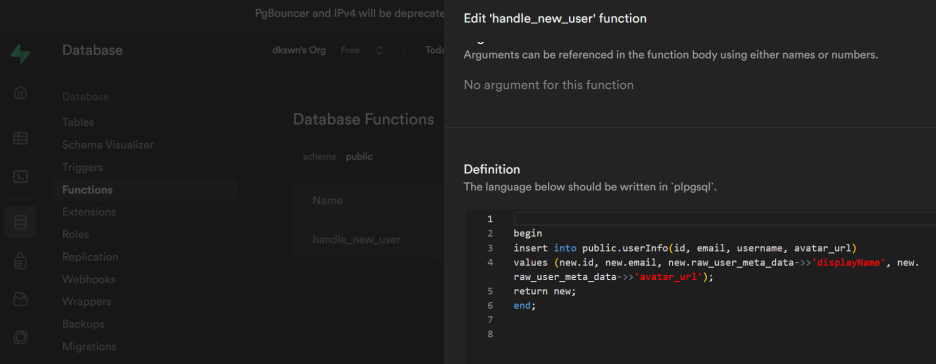Open Tables in Database menu
The width and height of the screenshot is (936, 364).
(78, 122)
